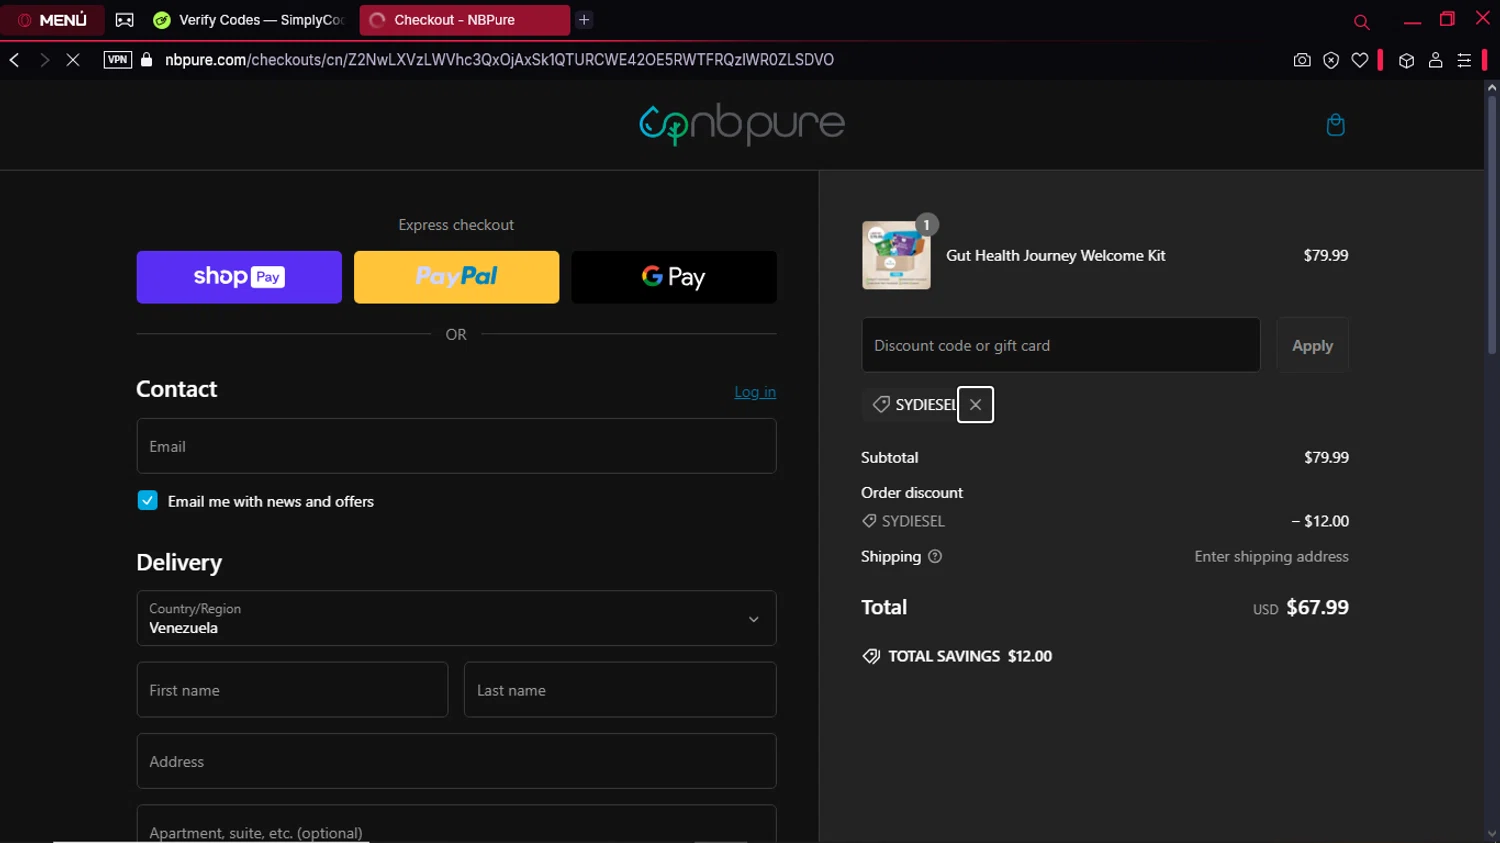
Task: Click the scrollbar up arrow
Action: point(1491,88)
